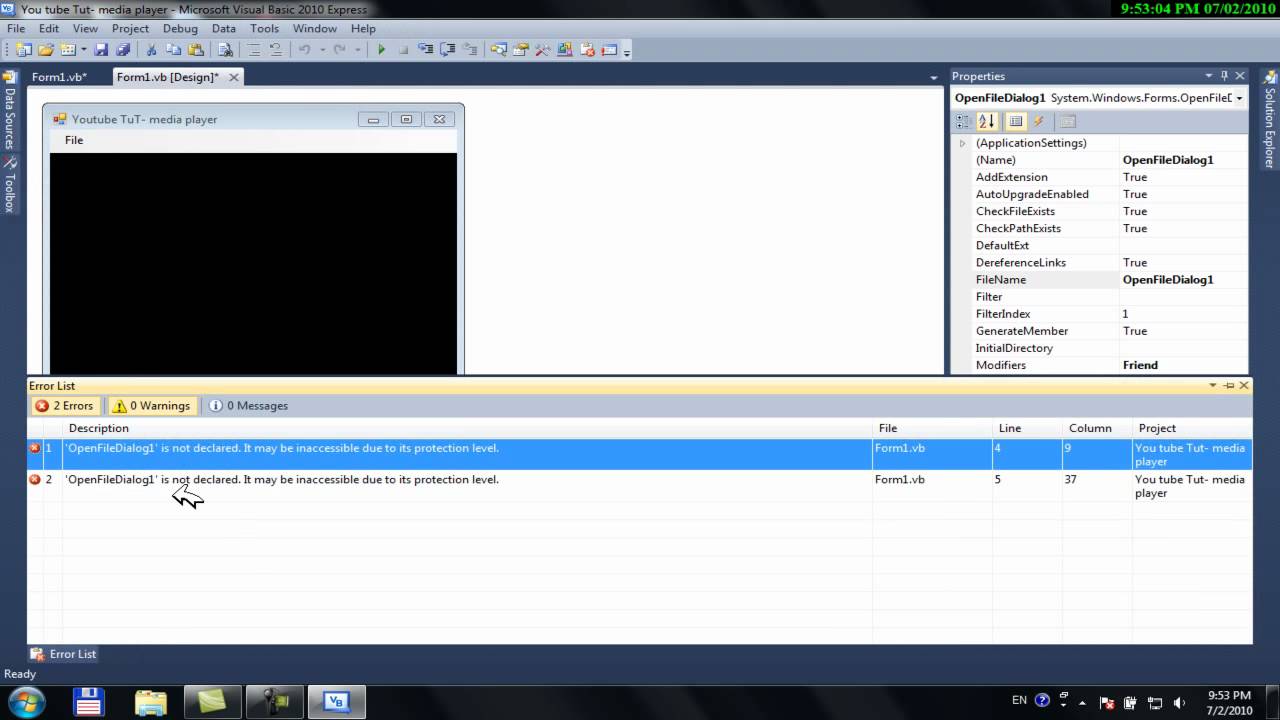Image resolution: width=1280 pixels, height=720 pixels.
Task: Click the Step Into toolbar icon
Action: click(426, 50)
